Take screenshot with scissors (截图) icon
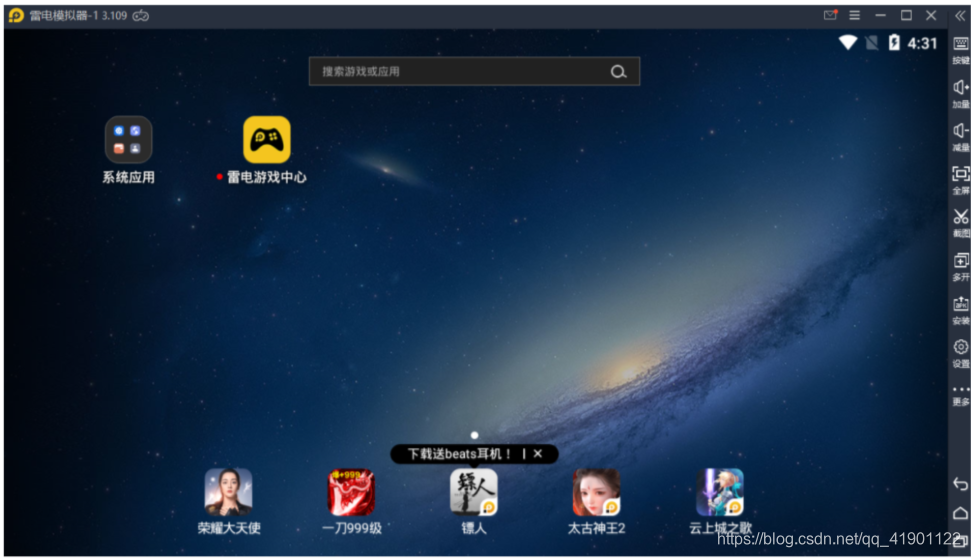The width and height of the screenshot is (971, 558). coord(960,224)
